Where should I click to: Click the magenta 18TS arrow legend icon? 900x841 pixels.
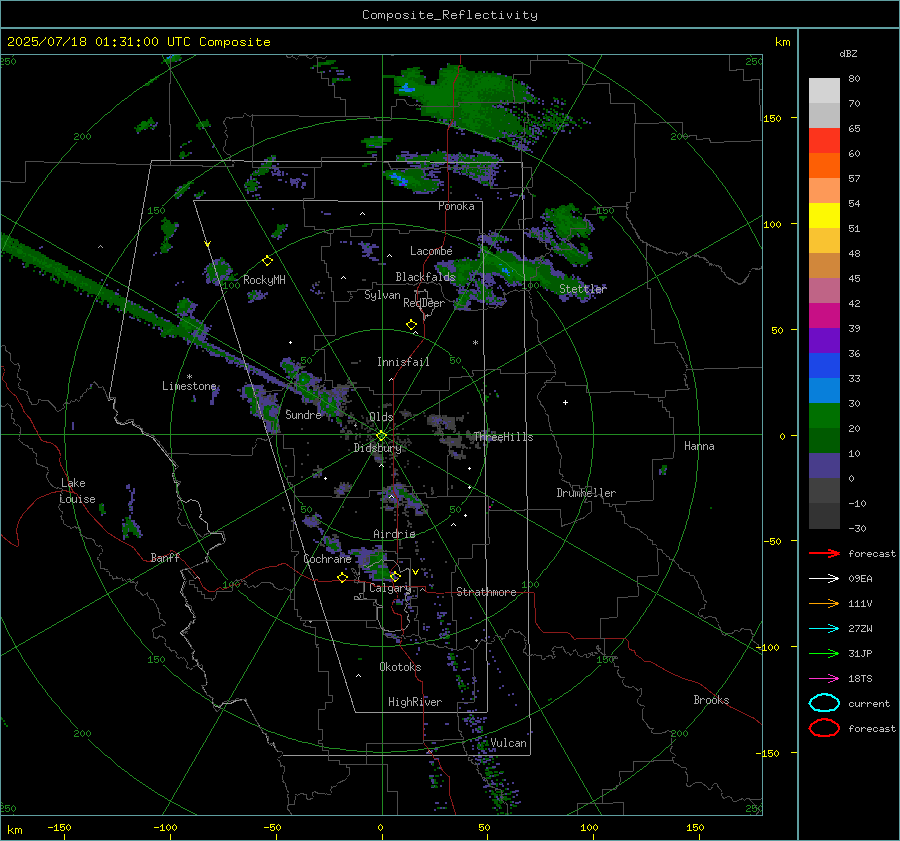pyautogui.click(x=824, y=679)
